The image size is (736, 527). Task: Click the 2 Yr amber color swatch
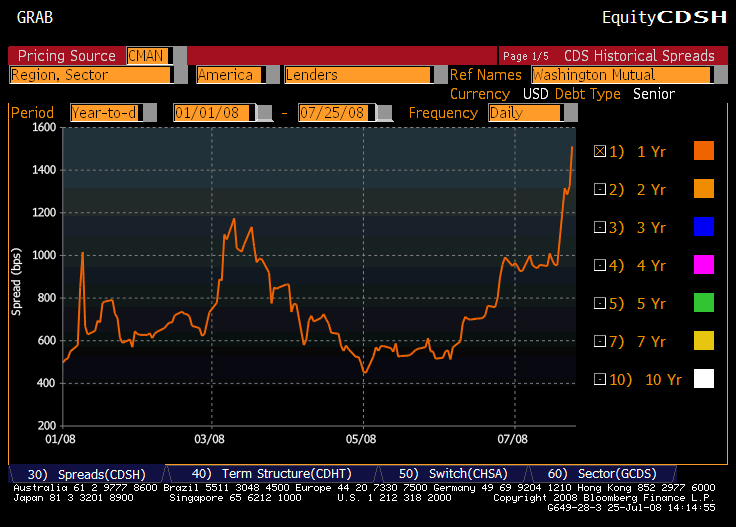click(x=704, y=189)
